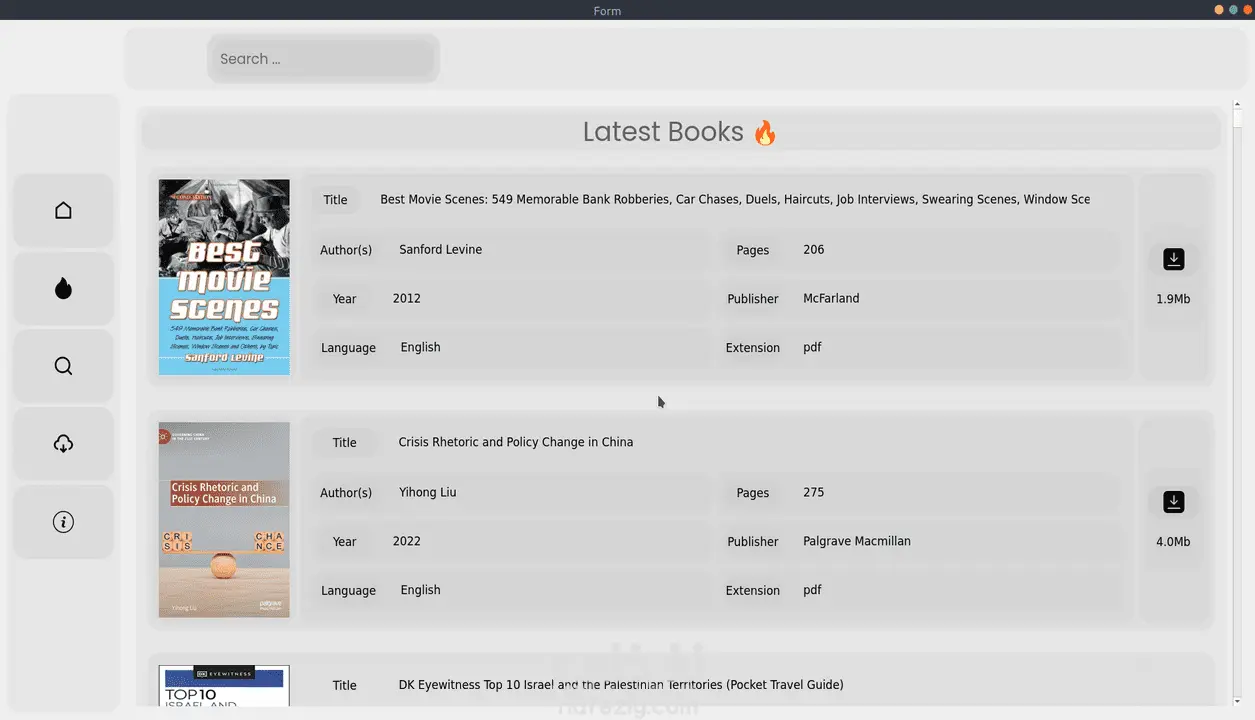Select author Sanford Levine
This screenshot has height=720, width=1255.
(440, 250)
